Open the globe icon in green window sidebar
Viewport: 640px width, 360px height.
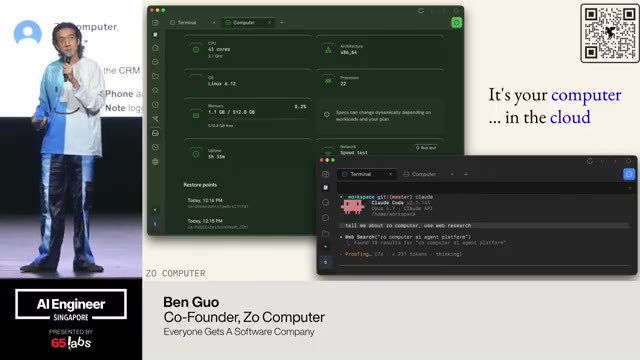156,162
